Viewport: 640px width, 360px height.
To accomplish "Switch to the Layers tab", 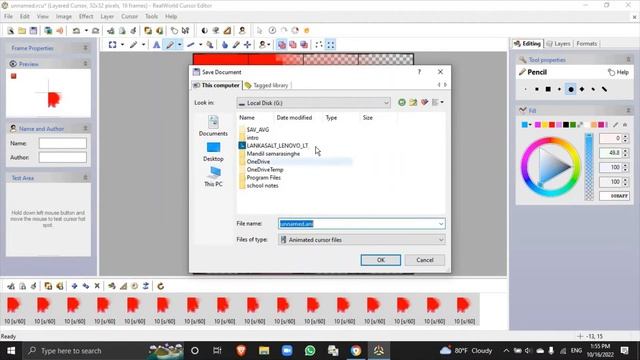I will click(558, 43).
